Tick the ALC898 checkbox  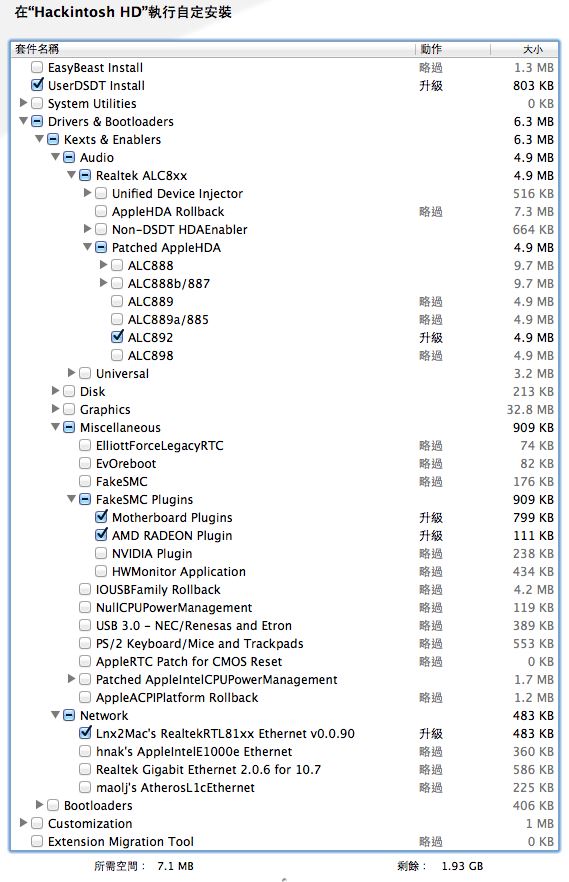click(117, 356)
